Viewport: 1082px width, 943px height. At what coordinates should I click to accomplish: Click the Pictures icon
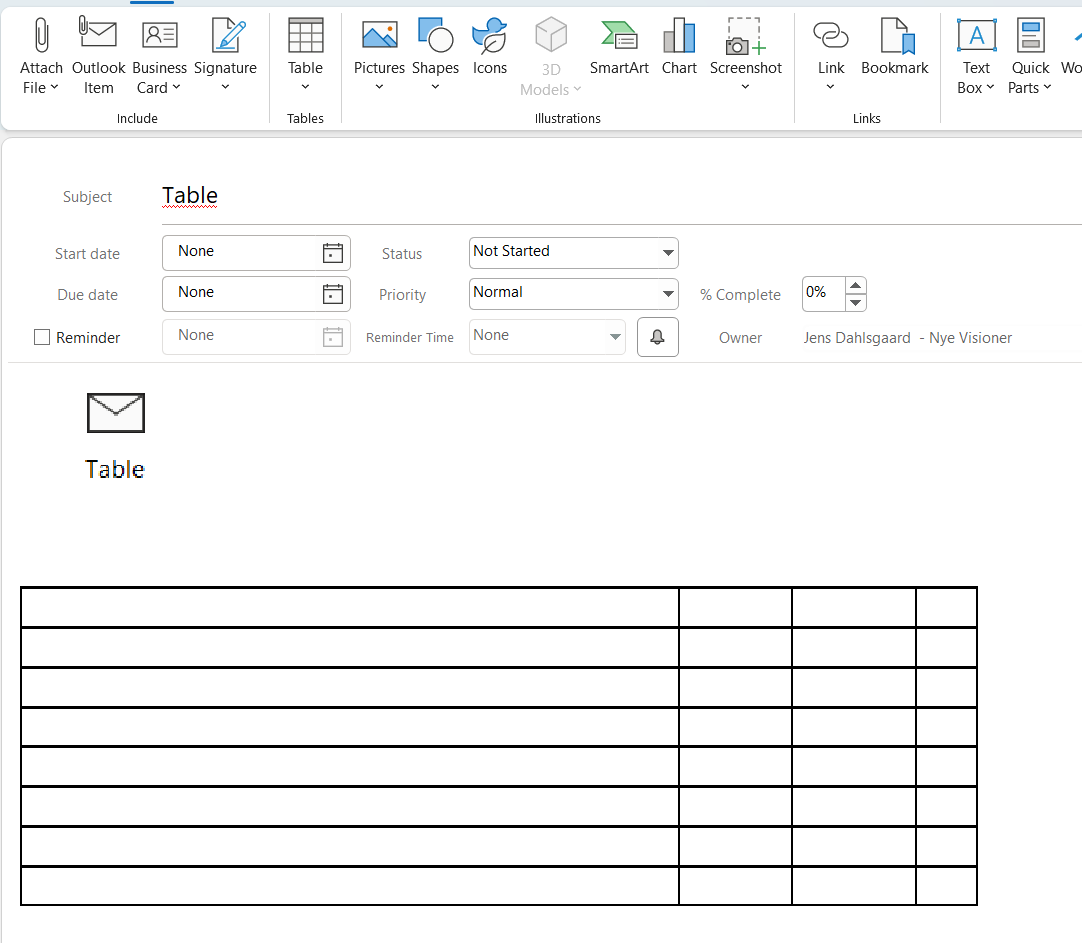[380, 34]
